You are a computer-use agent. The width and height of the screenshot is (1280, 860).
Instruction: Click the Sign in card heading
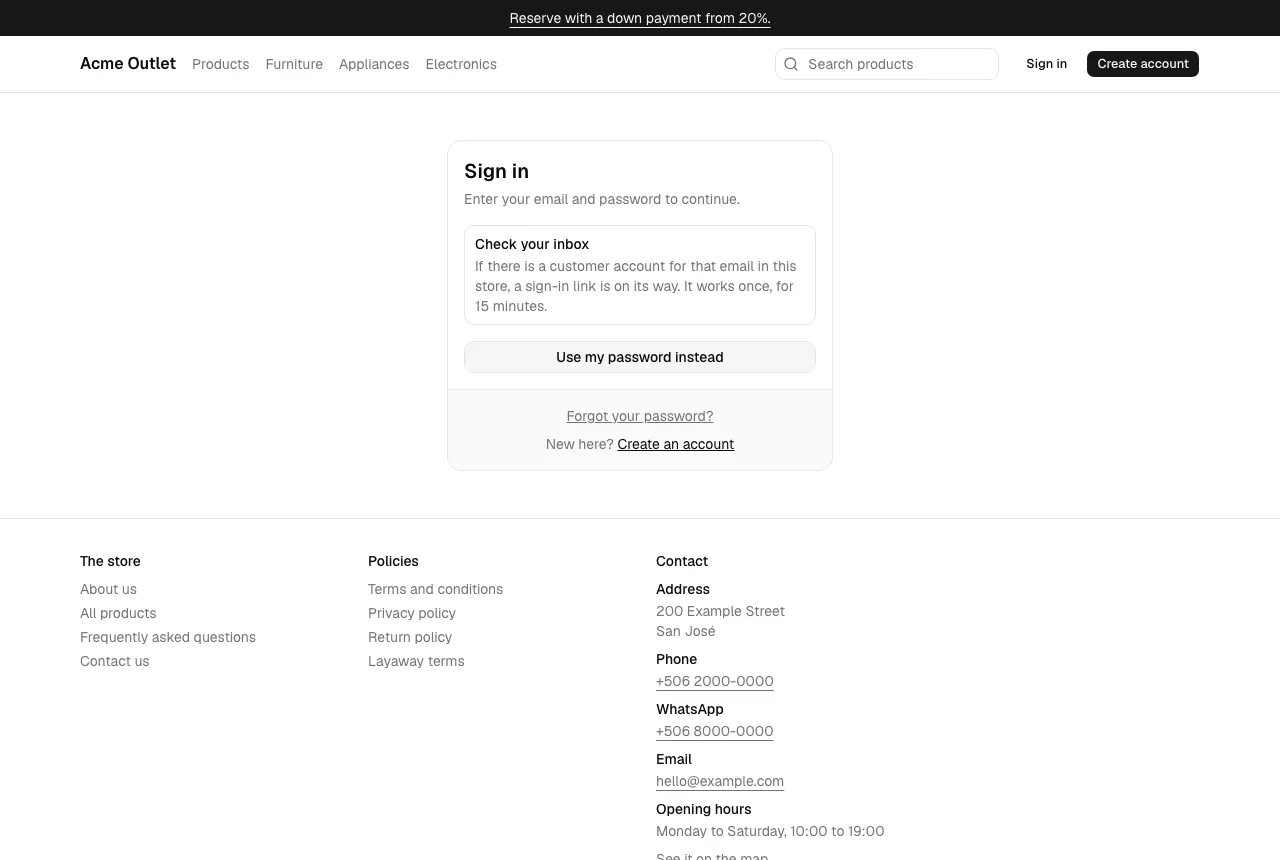(496, 171)
